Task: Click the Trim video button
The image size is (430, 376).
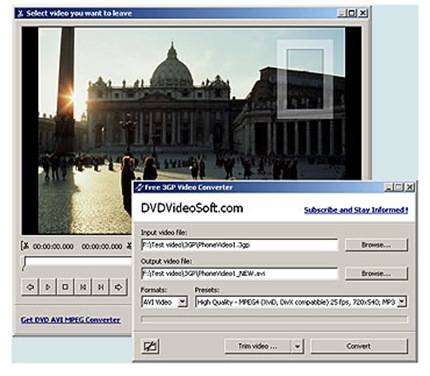Action: [258, 346]
